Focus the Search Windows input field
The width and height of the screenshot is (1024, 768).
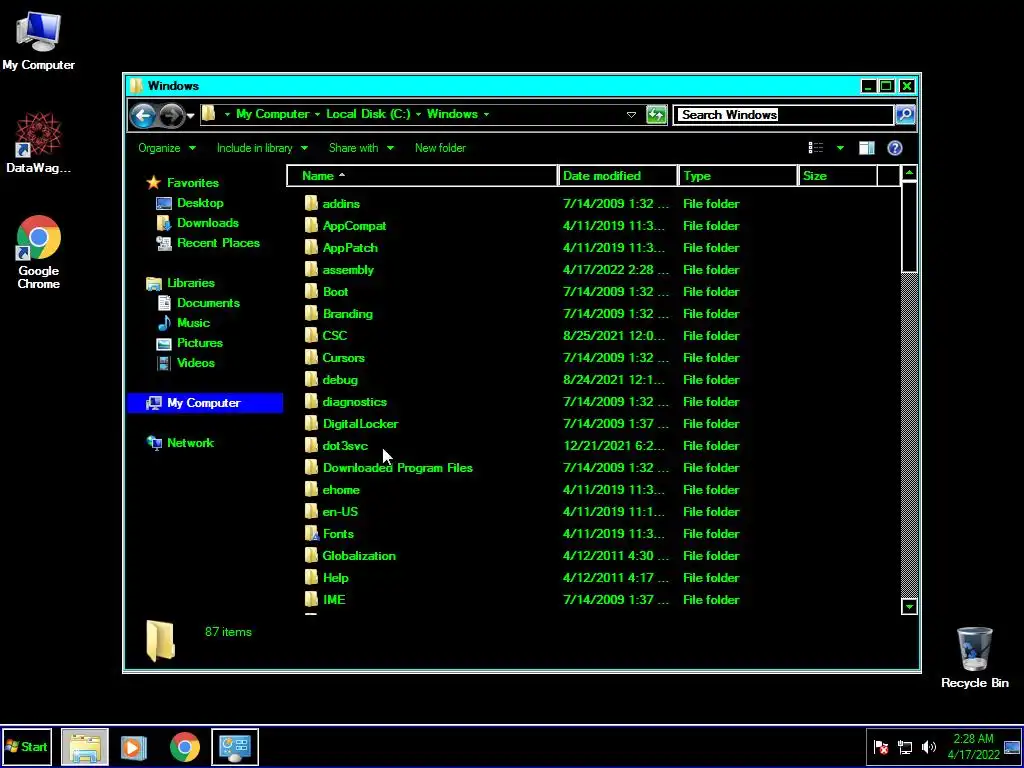(x=783, y=115)
